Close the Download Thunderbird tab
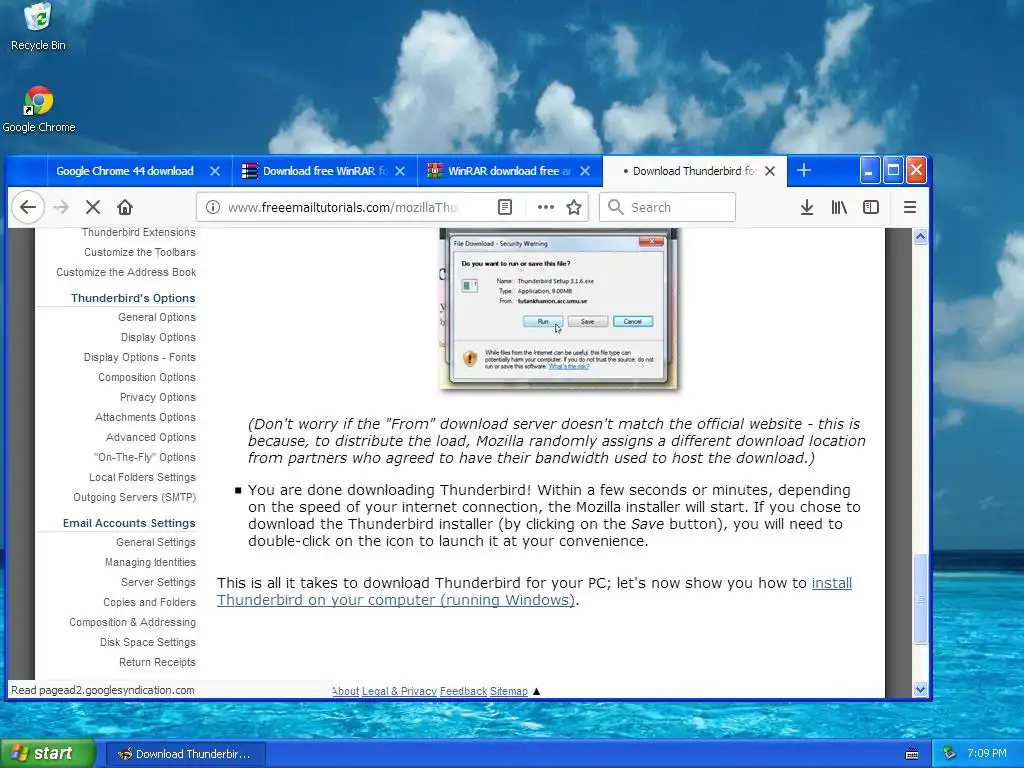This screenshot has width=1024, height=768. pyautogui.click(x=770, y=171)
